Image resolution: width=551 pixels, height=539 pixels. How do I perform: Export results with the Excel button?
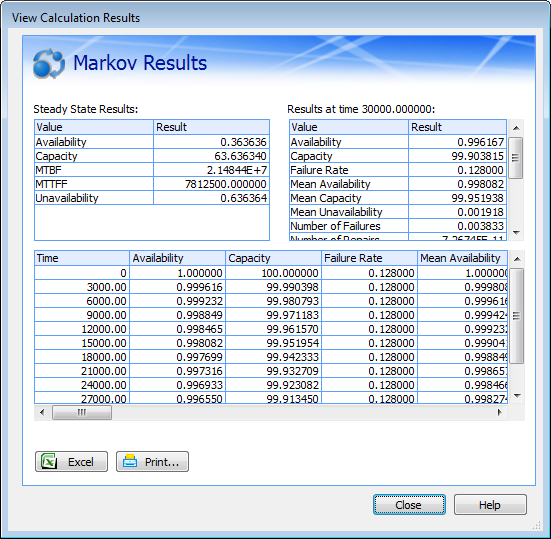pyautogui.click(x=71, y=461)
